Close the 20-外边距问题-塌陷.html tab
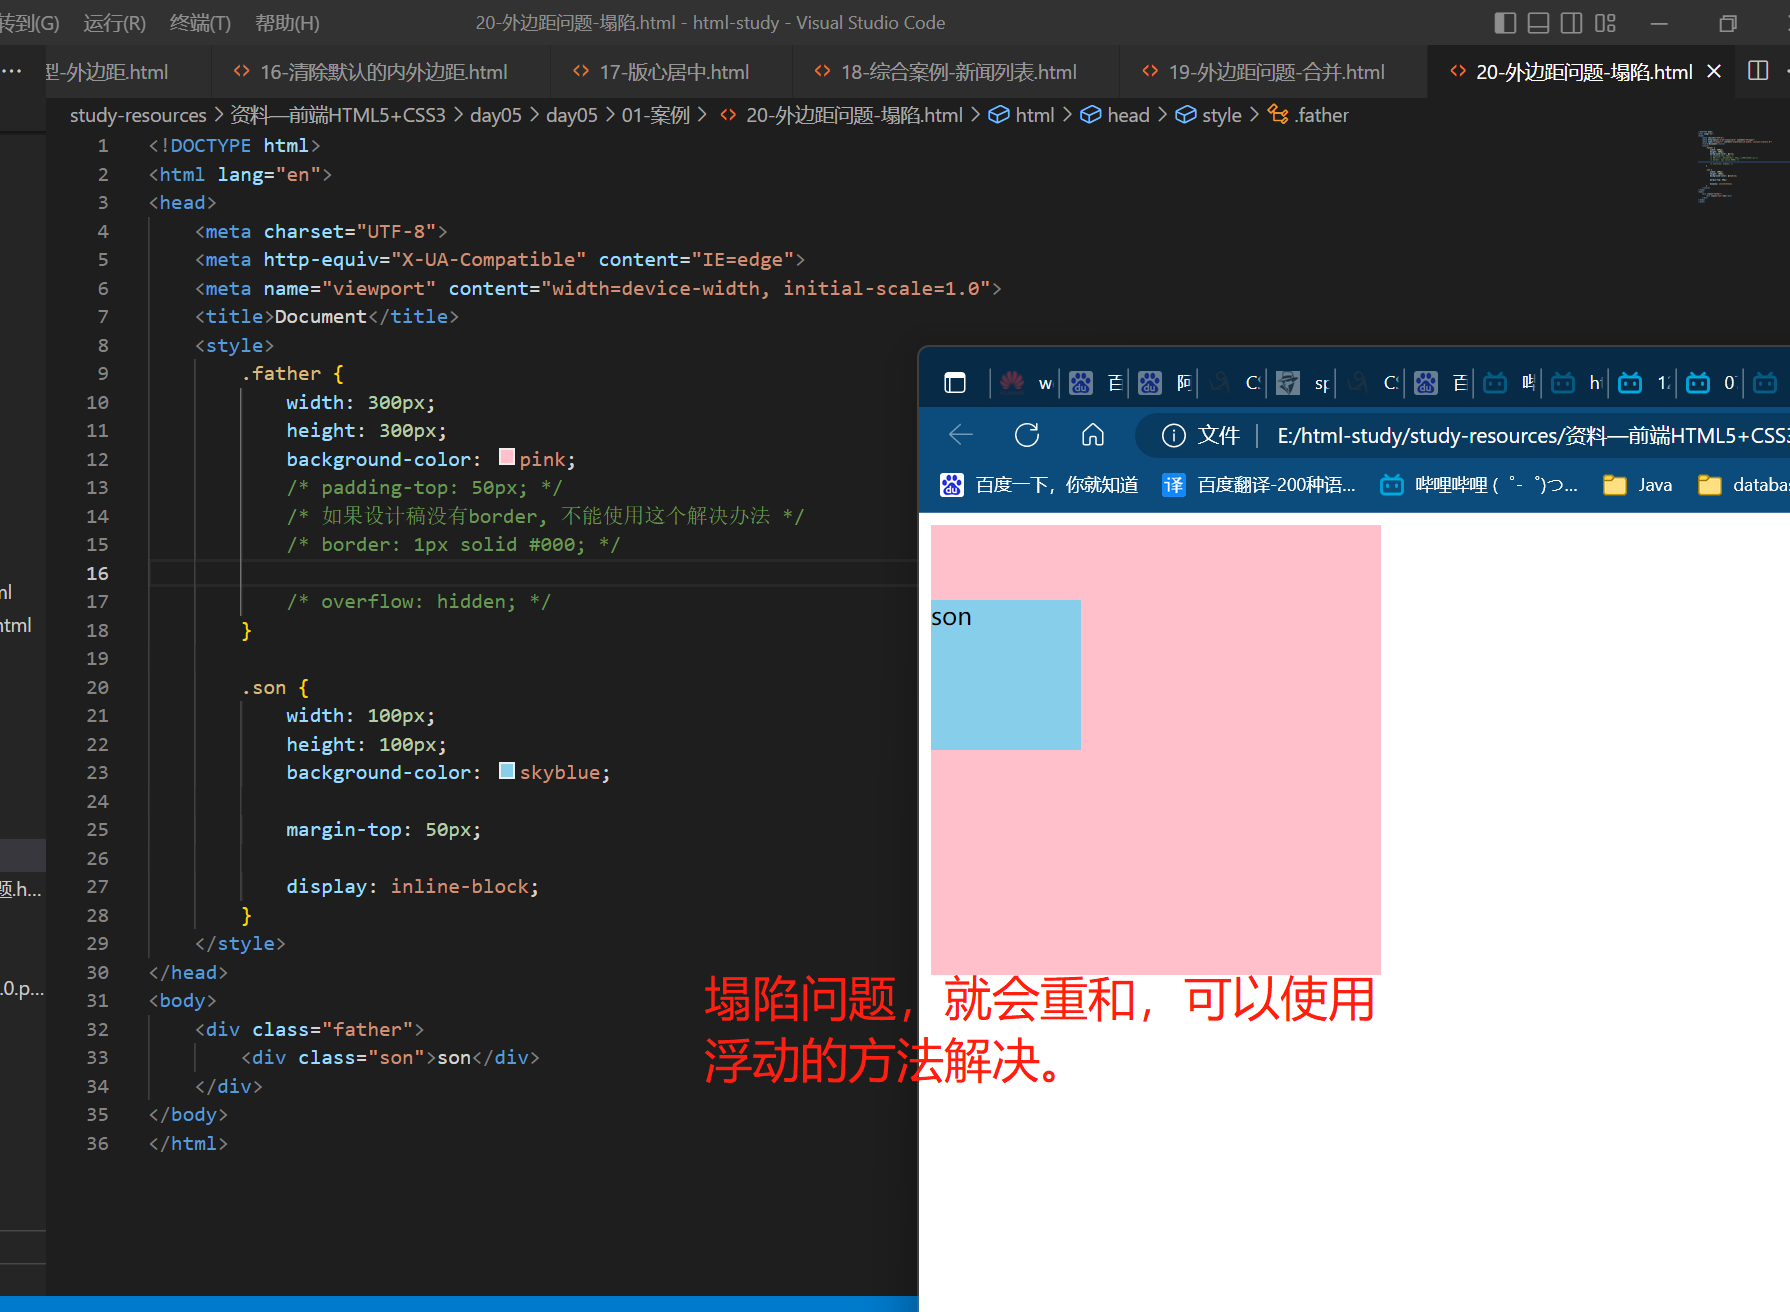Screen dimensions: 1790x1312 point(1714,71)
